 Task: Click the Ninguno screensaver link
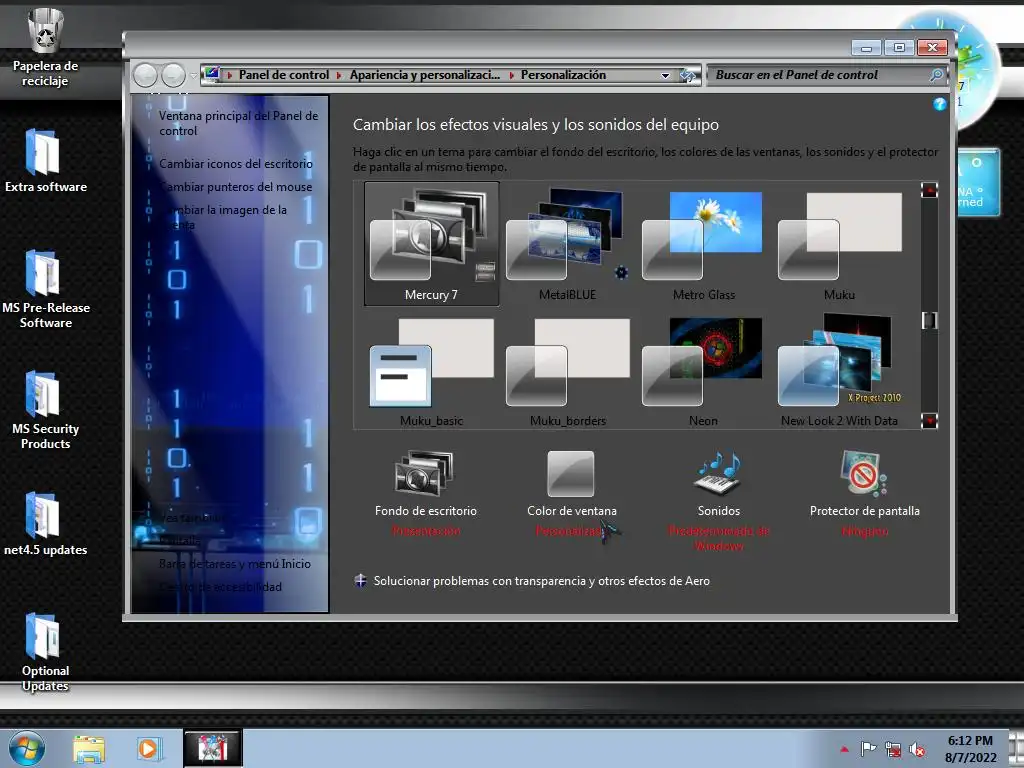click(x=865, y=531)
